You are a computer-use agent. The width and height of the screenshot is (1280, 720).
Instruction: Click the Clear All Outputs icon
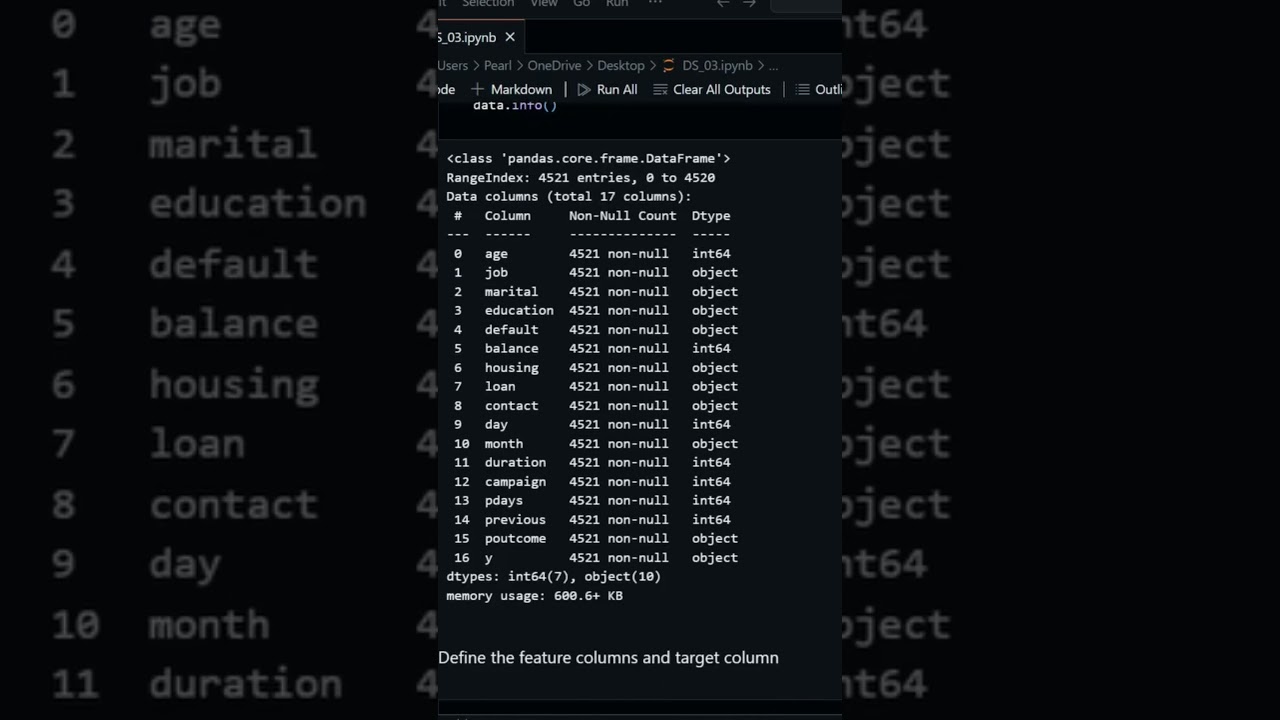click(x=660, y=90)
